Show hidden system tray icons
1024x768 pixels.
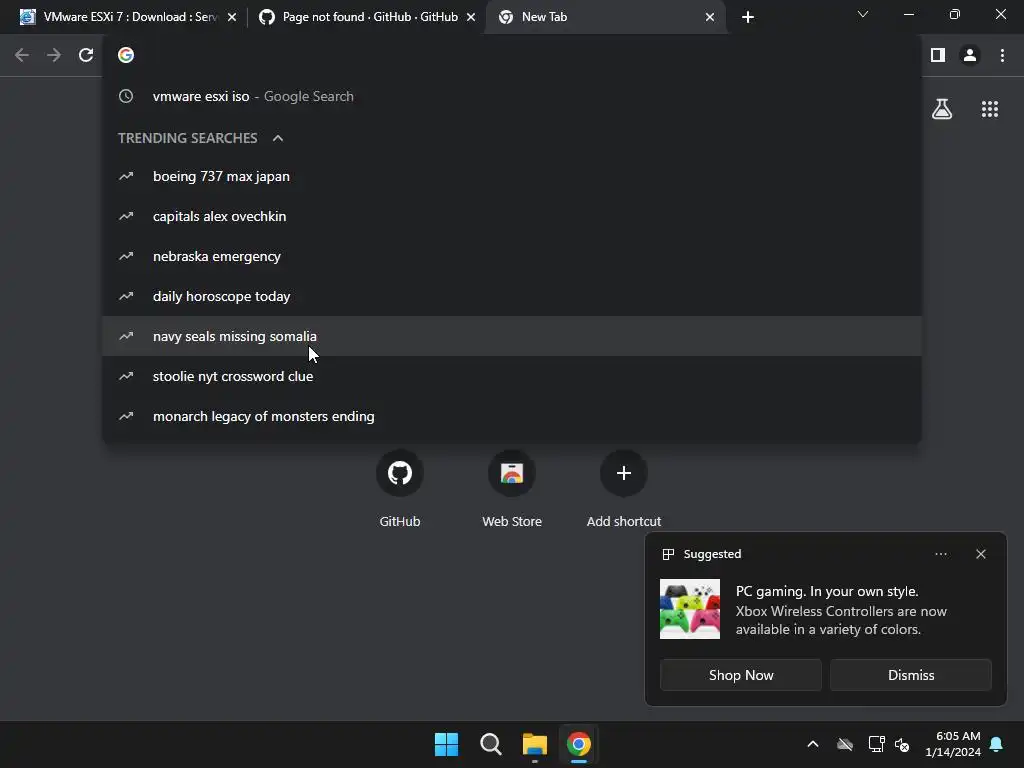[x=812, y=744]
